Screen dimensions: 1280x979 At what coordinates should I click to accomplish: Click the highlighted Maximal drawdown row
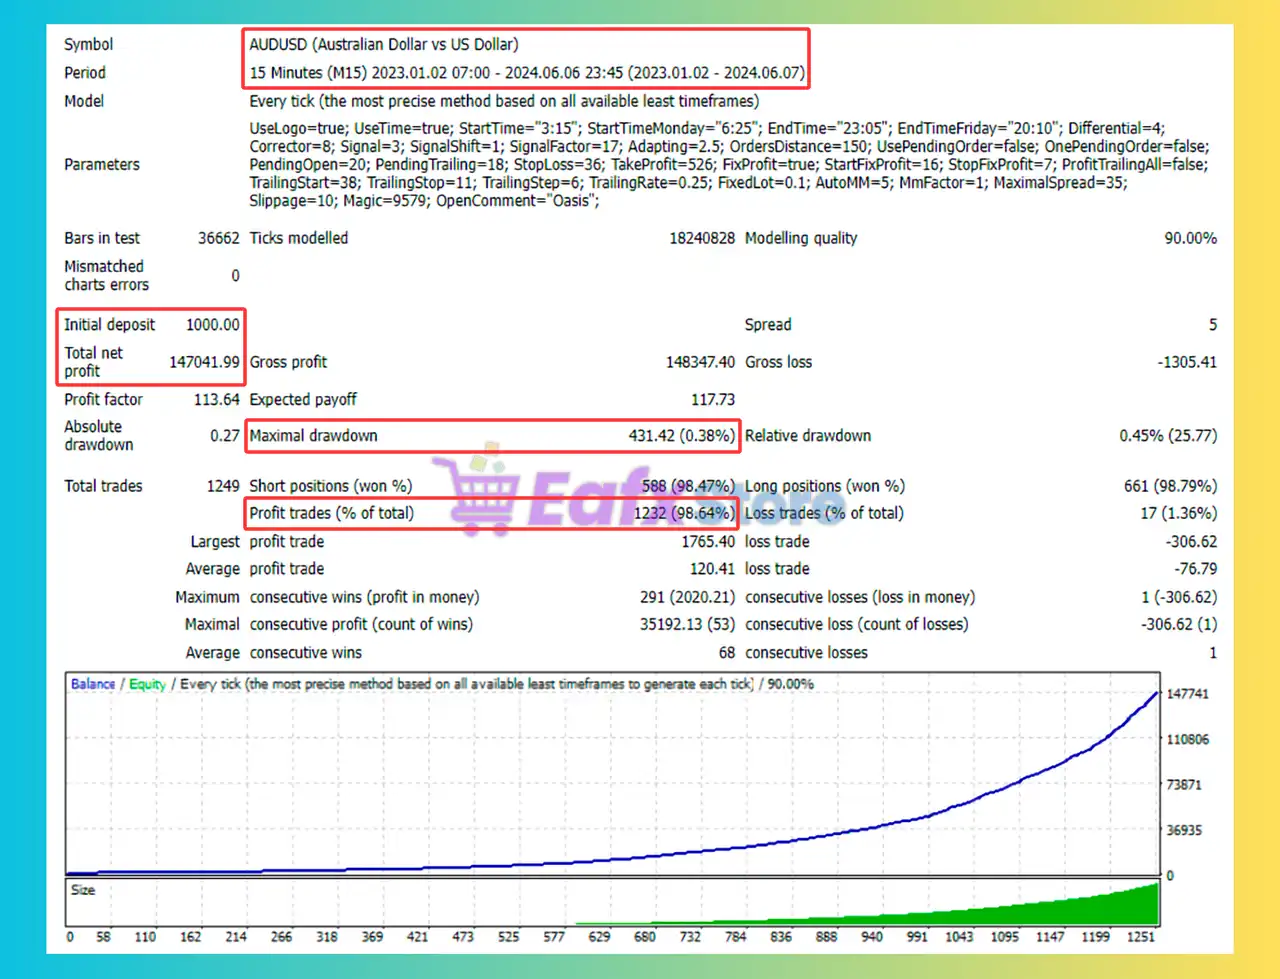coord(492,436)
